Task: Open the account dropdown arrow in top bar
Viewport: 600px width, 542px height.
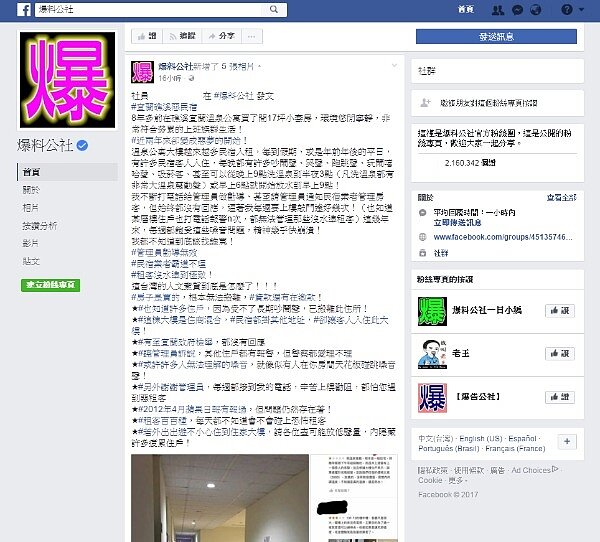Action: coord(581,9)
